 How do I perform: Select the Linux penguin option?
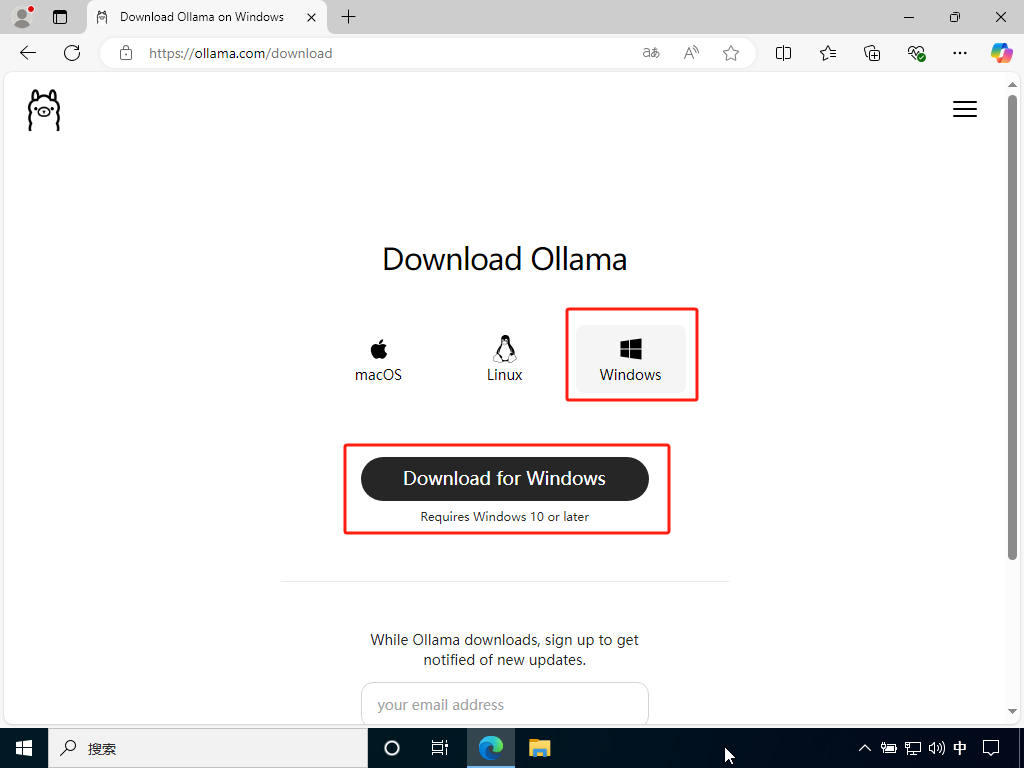pyautogui.click(x=504, y=360)
